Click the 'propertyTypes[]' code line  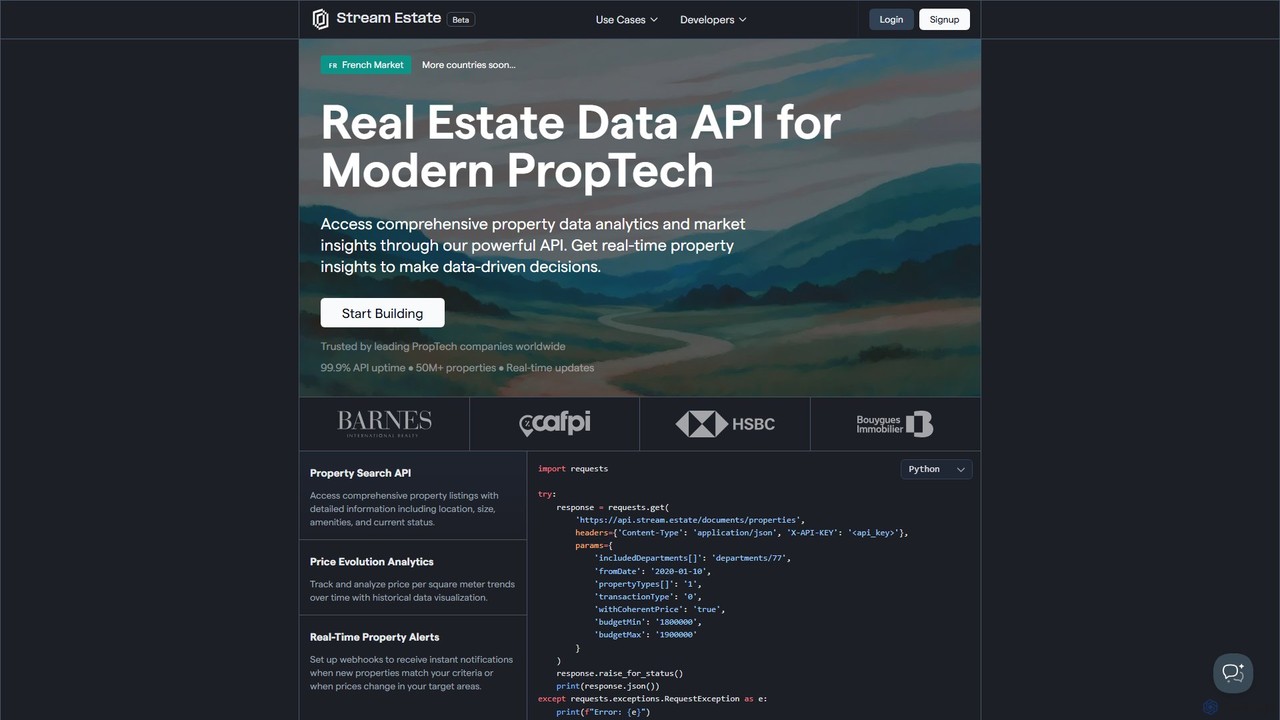pyautogui.click(x=648, y=584)
